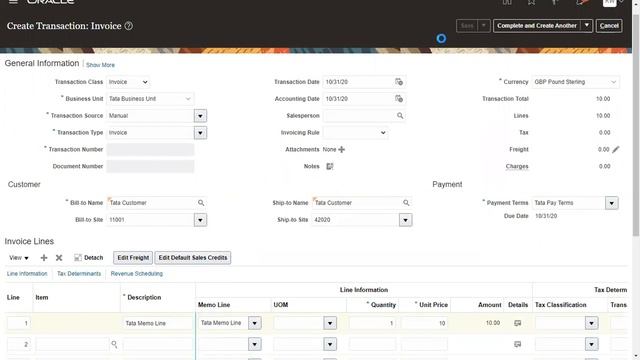Expand Complete and Create Another options arrow
The height and width of the screenshot is (360, 640).
(587, 26)
